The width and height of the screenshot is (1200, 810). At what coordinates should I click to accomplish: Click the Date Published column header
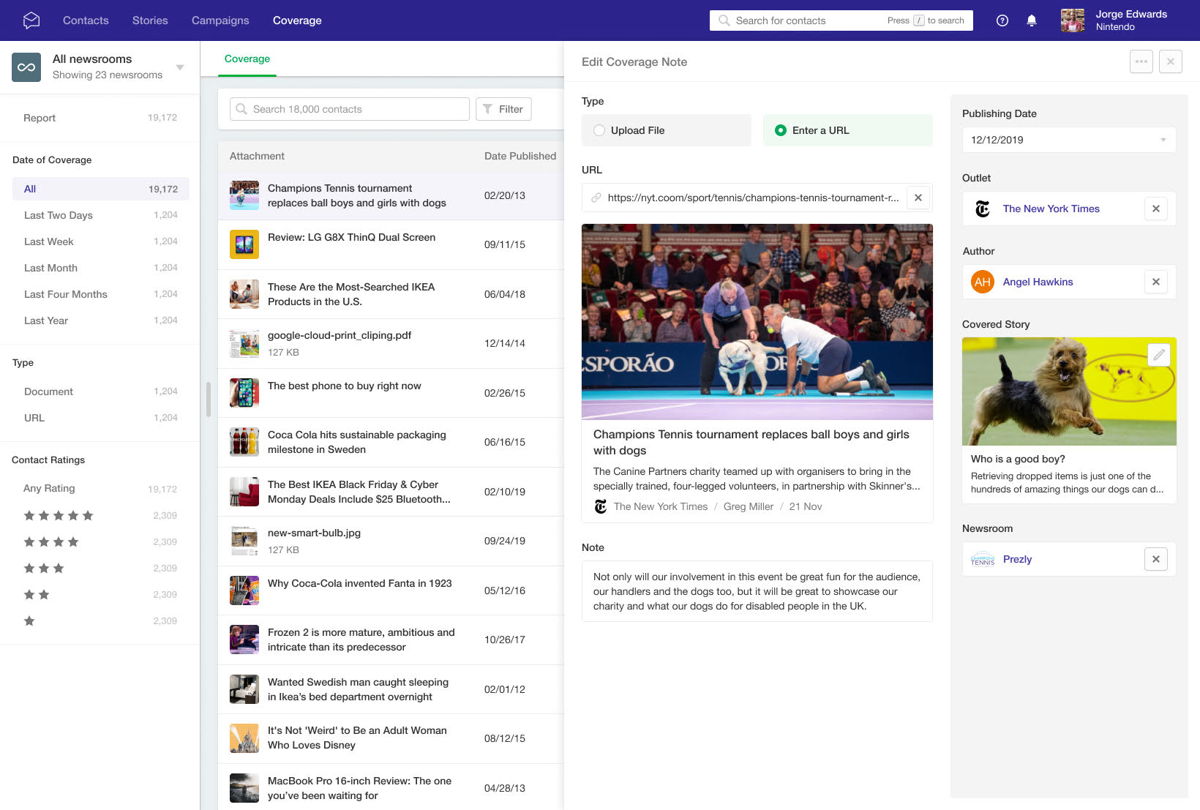click(520, 156)
